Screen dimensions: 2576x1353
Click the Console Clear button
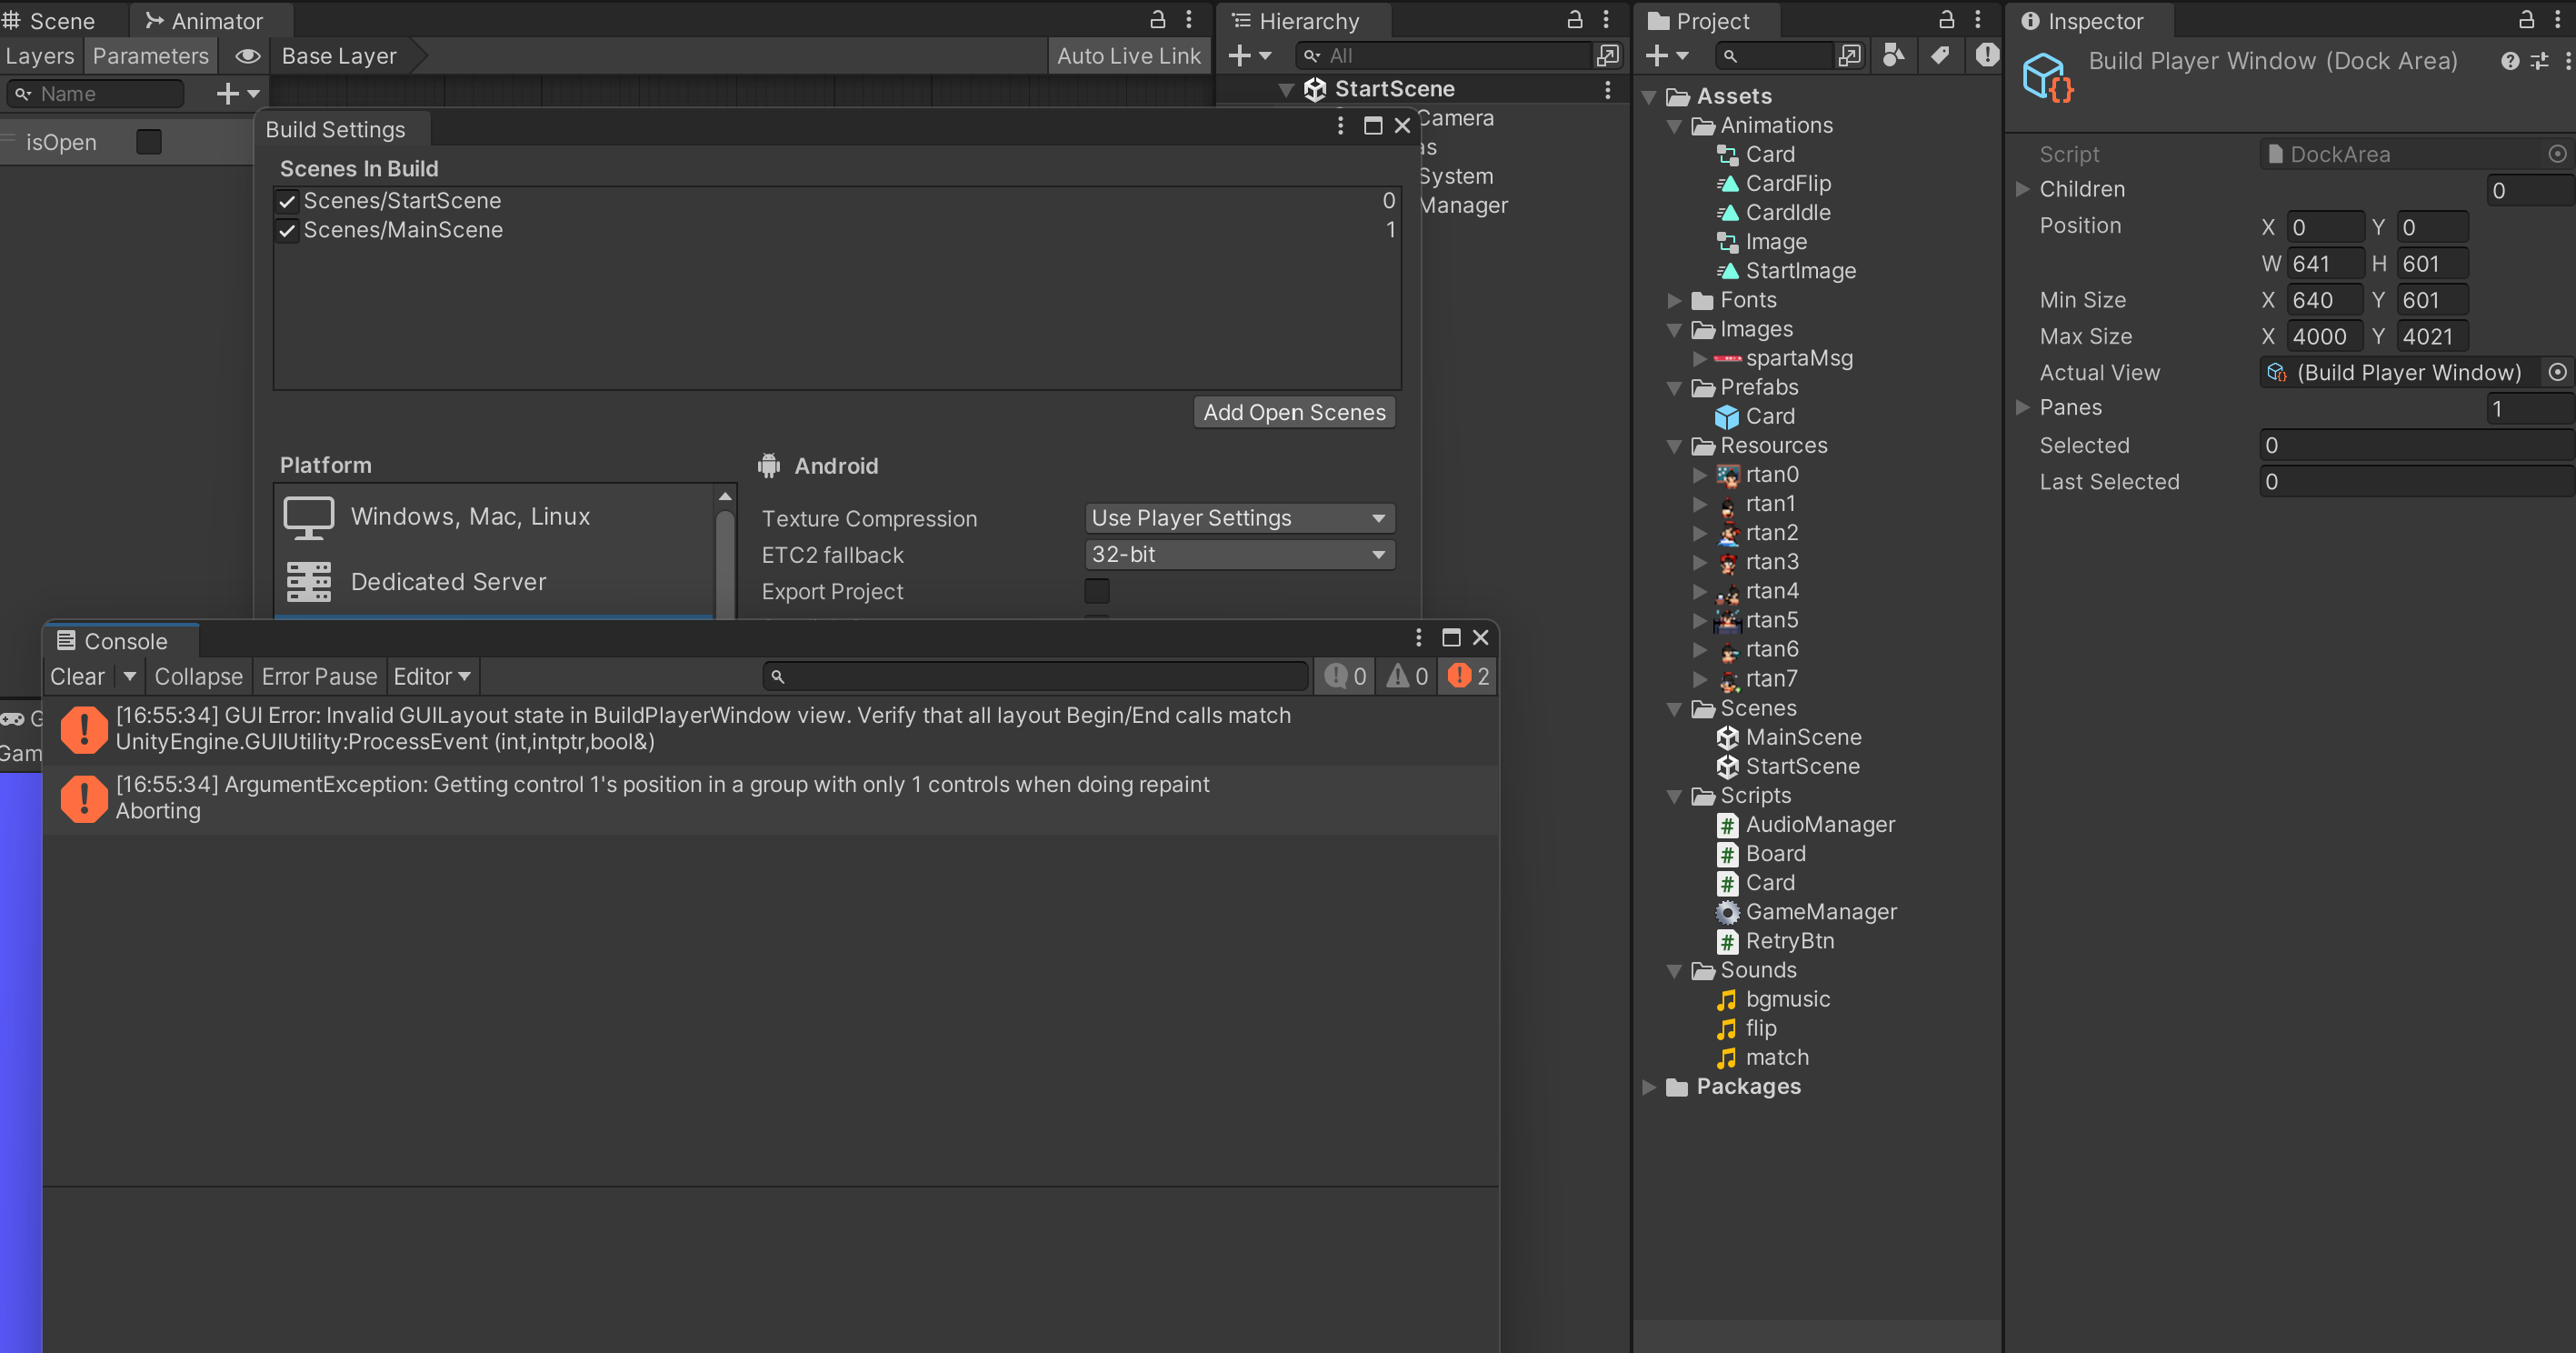(x=77, y=677)
